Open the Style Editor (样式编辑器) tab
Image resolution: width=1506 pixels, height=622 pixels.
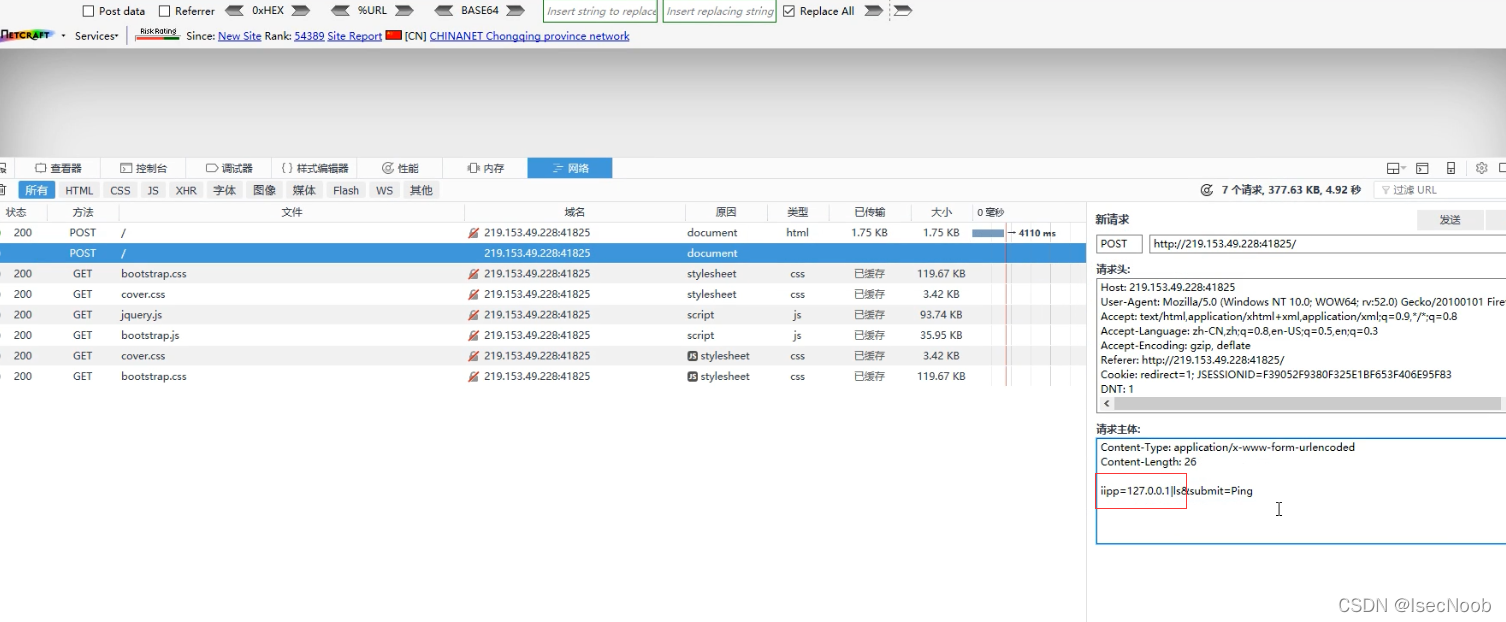click(x=314, y=168)
